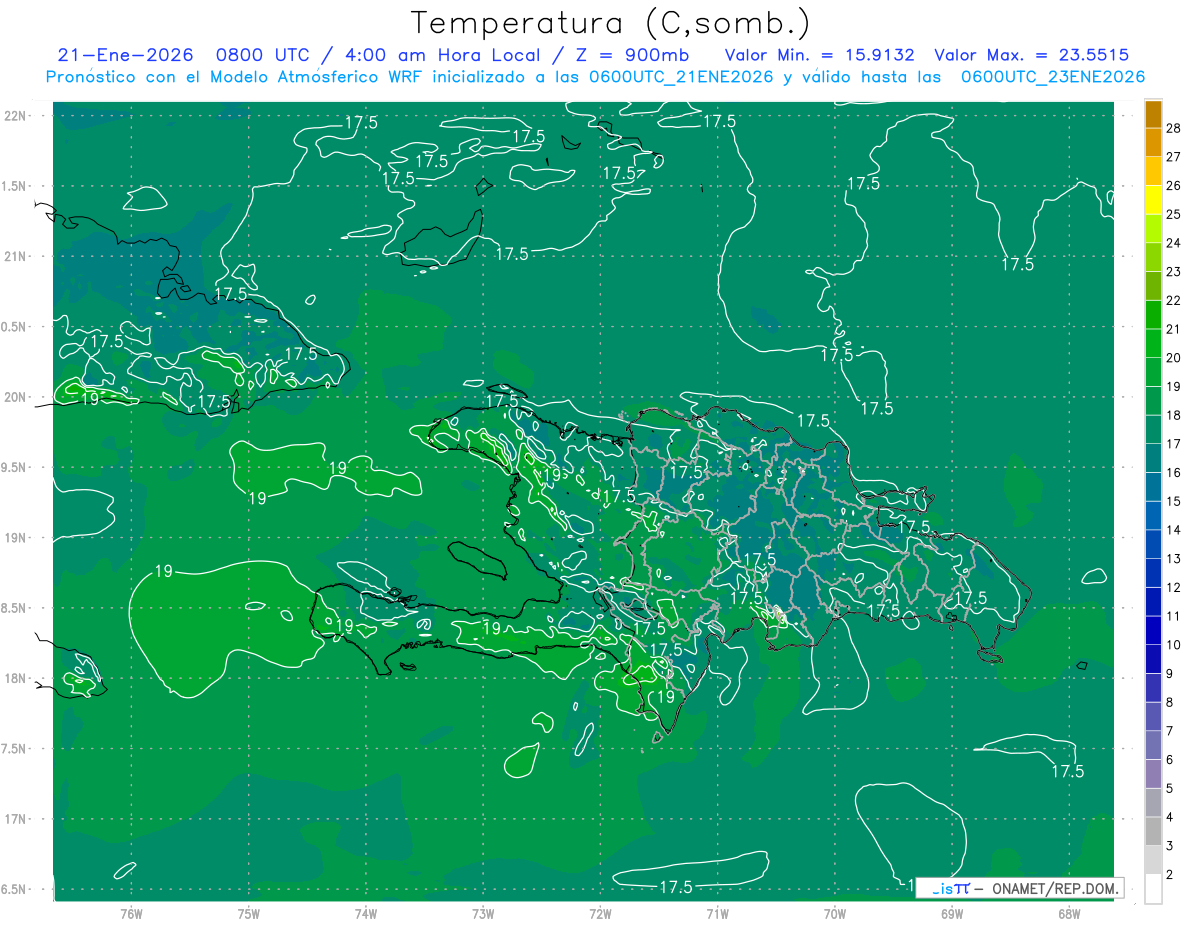This screenshot has height=927, width=1200.
Task: Click the title "Temperatura (C,somb.)"
Action: 610,23
